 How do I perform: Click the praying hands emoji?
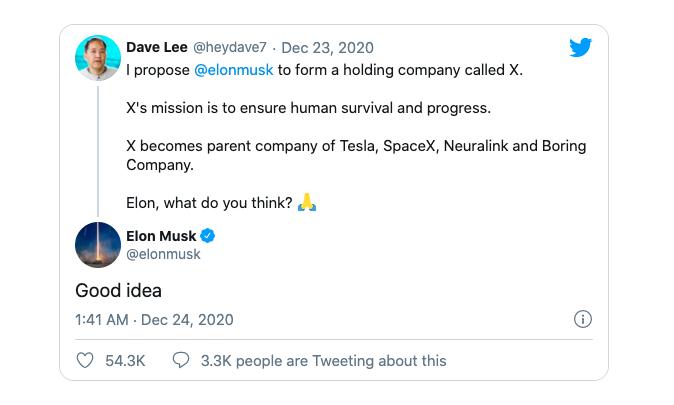[x=307, y=203]
